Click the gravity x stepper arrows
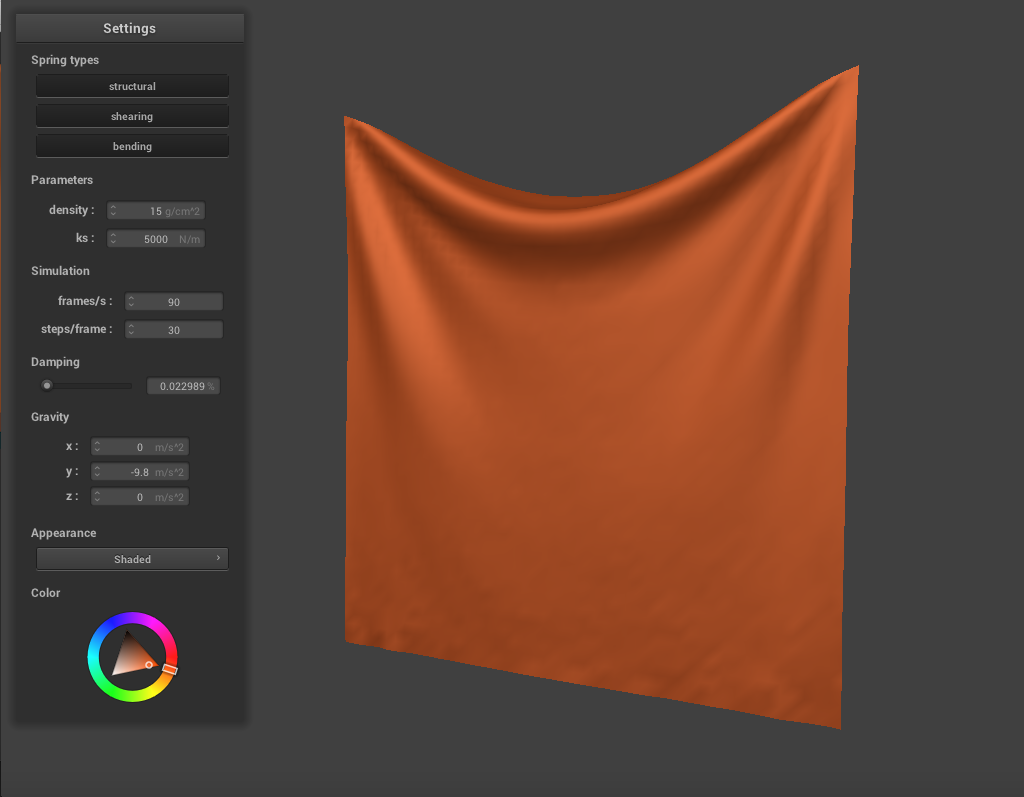 (97, 447)
